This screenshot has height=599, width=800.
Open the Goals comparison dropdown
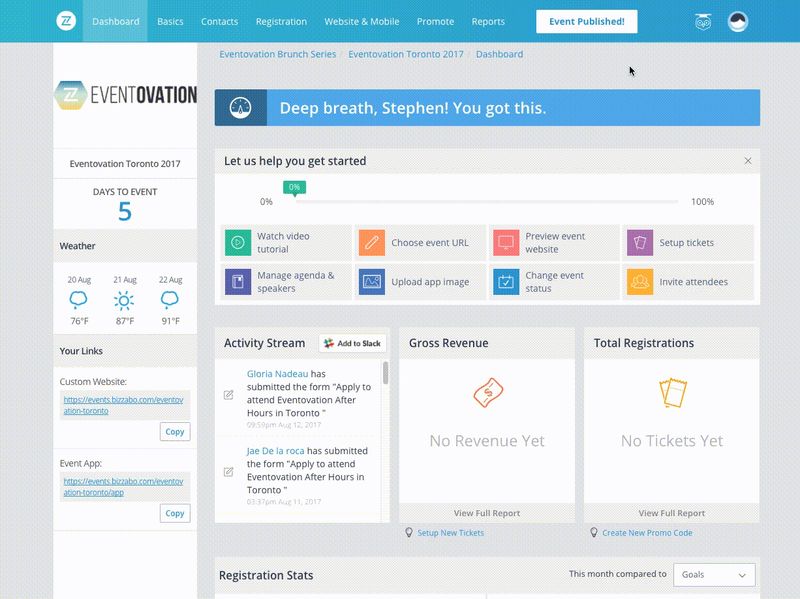[714, 574]
